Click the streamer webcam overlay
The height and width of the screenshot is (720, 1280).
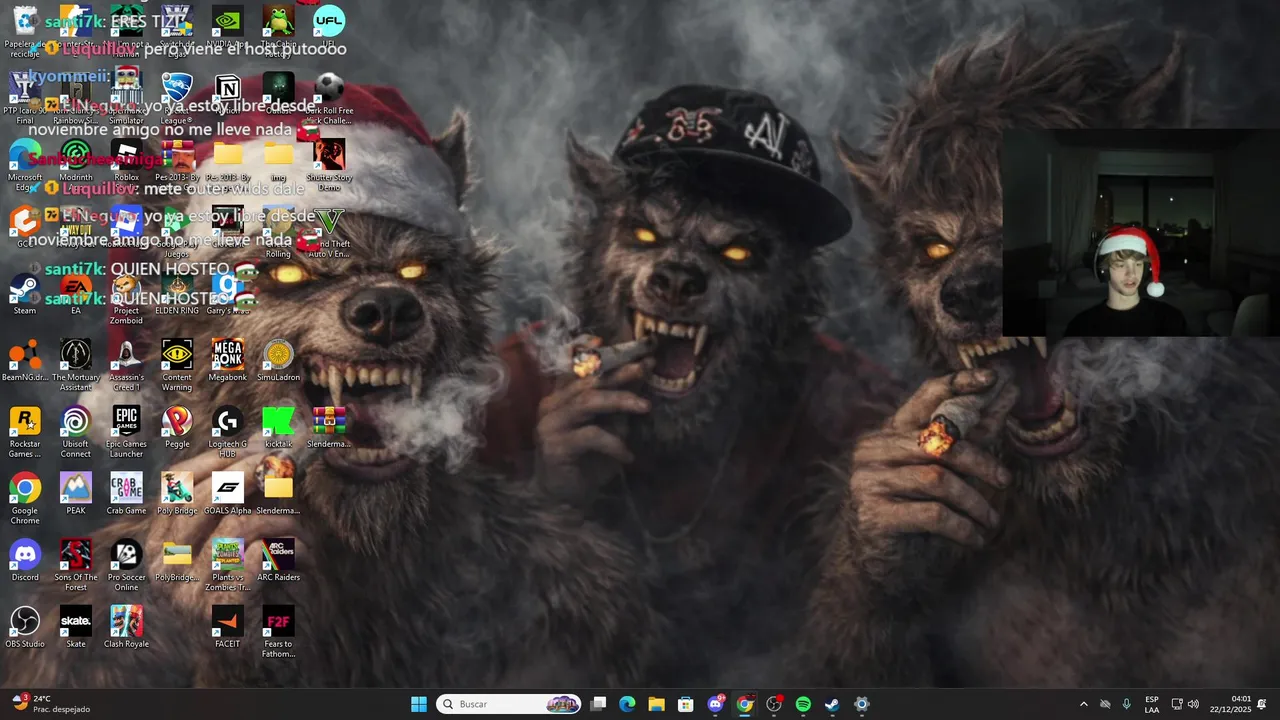1141,234
